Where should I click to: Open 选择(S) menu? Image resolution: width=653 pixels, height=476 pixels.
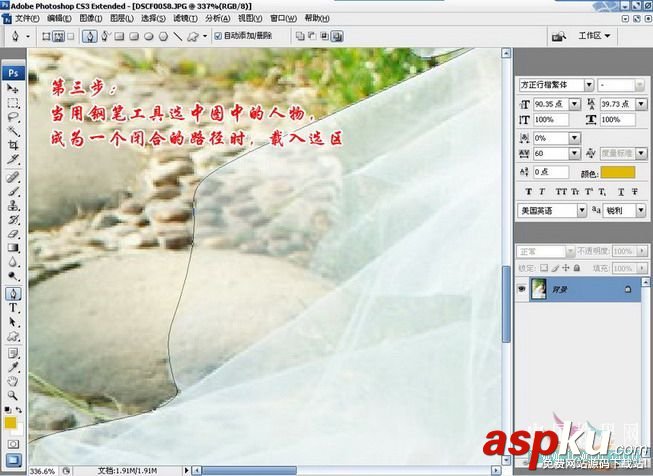tap(153, 18)
